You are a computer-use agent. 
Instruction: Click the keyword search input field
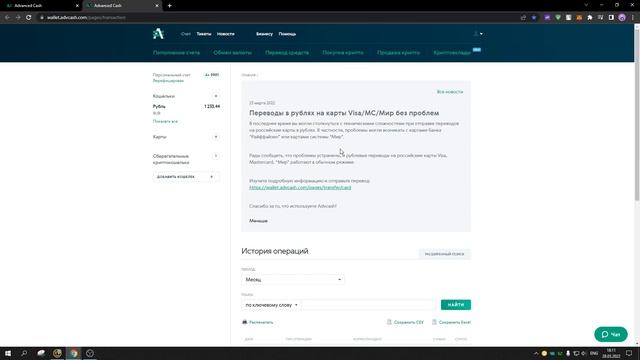pyautogui.click(x=370, y=305)
